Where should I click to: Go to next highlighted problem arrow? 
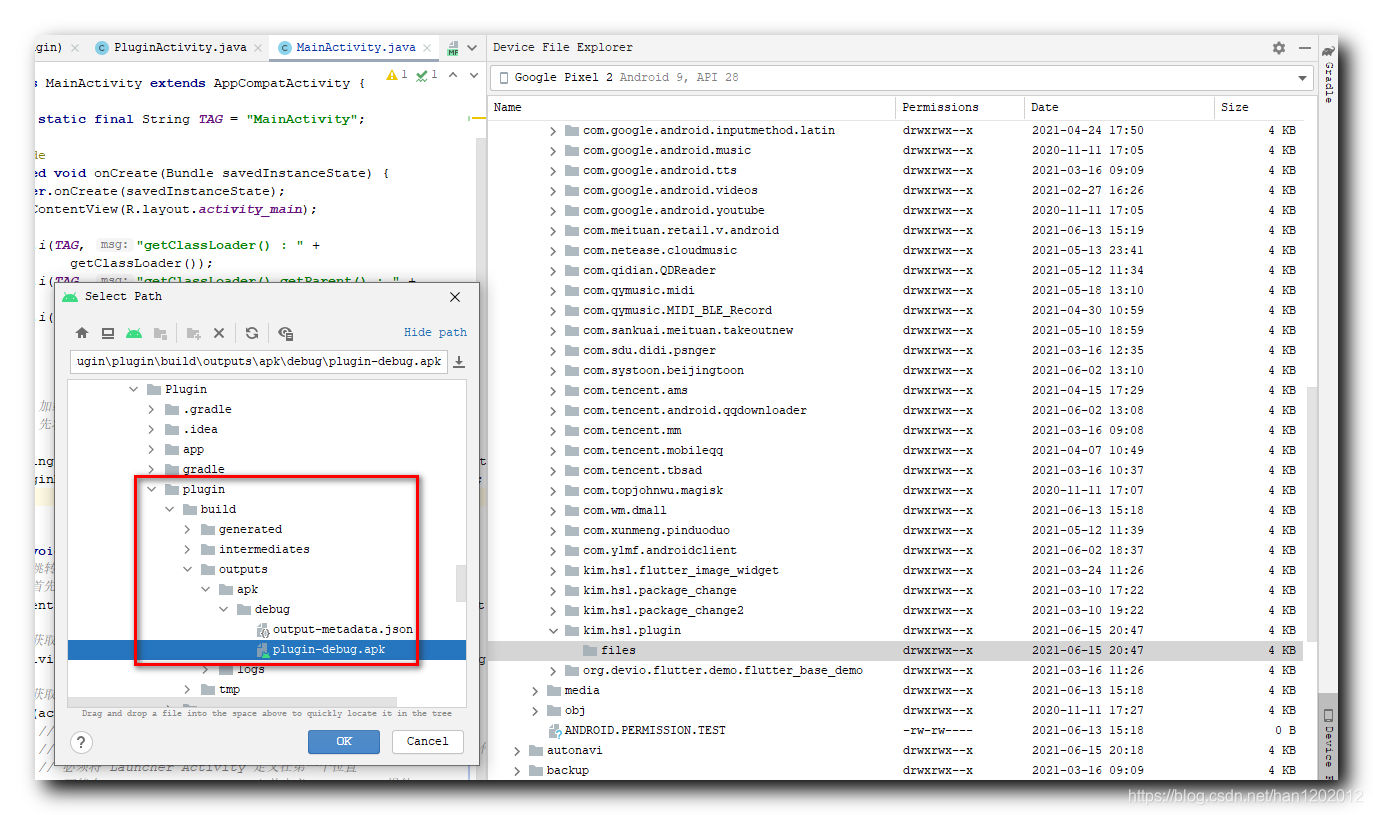coord(472,75)
